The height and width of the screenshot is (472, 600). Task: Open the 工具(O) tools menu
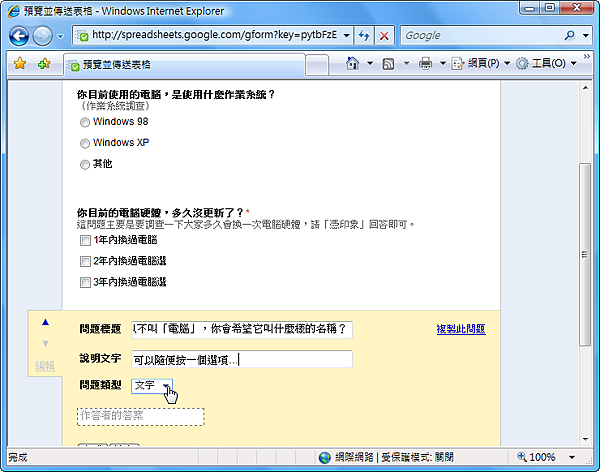546,63
